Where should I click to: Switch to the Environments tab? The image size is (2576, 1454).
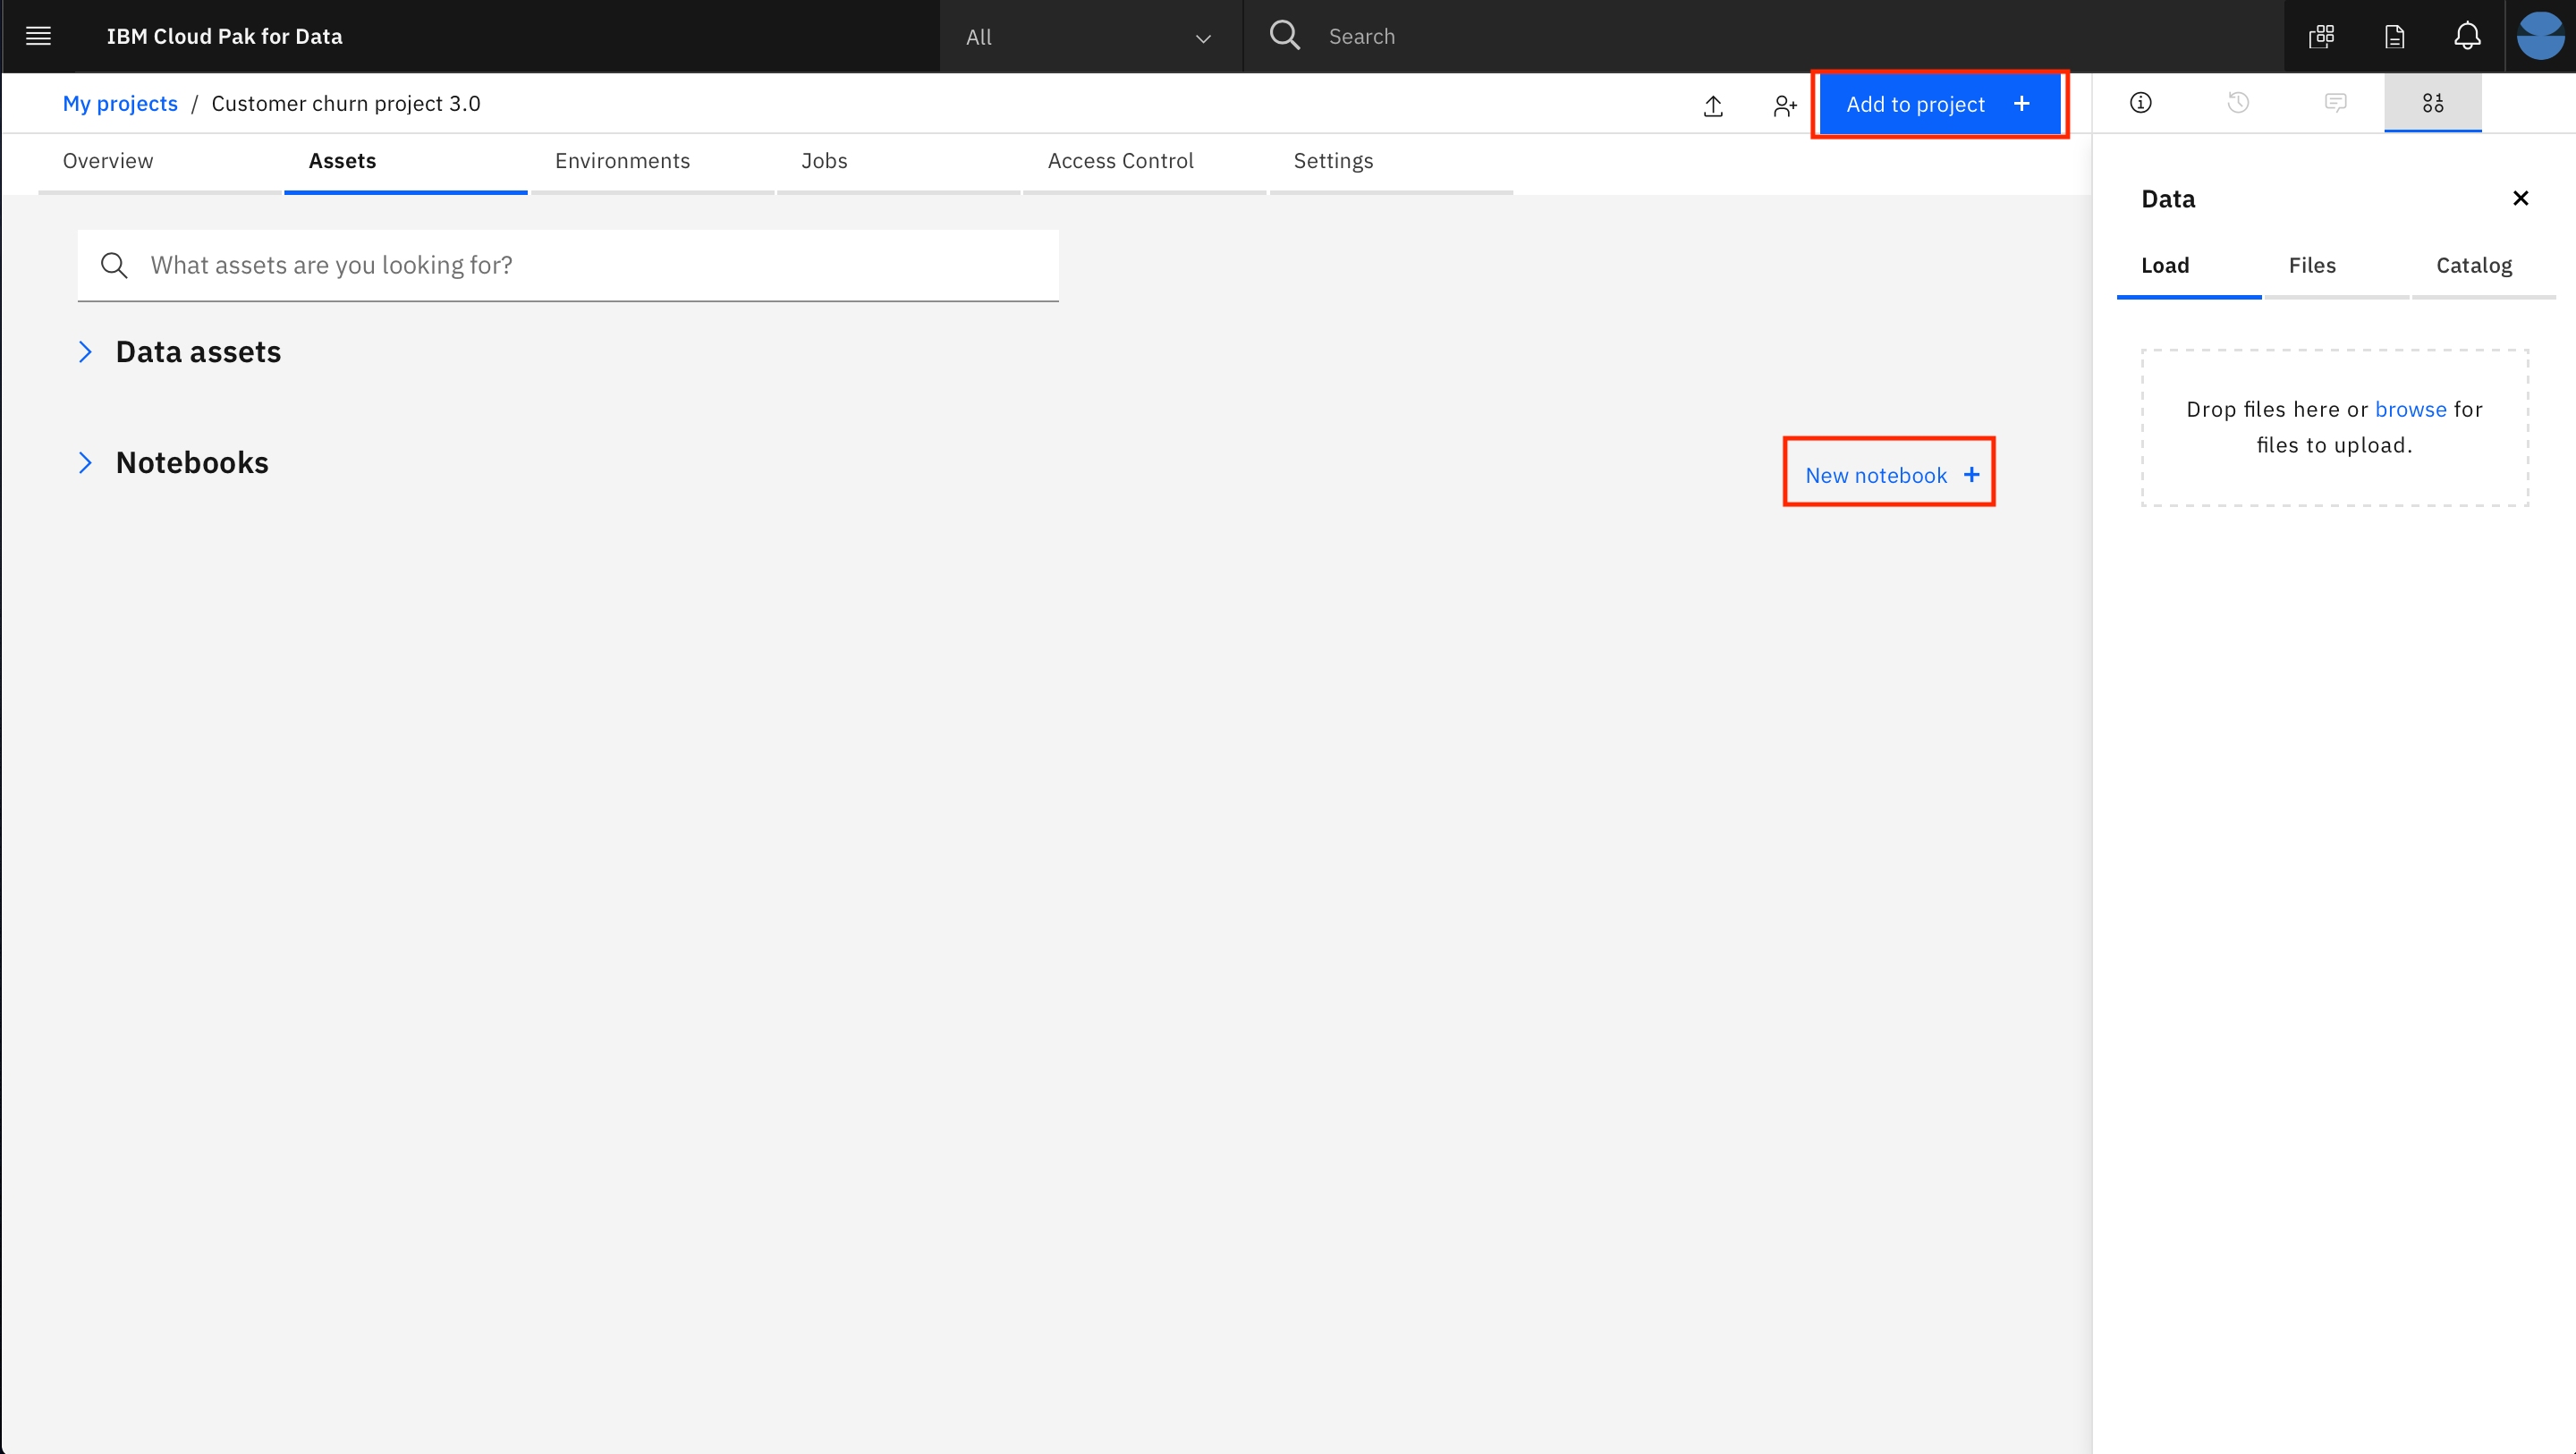click(x=622, y=161)
